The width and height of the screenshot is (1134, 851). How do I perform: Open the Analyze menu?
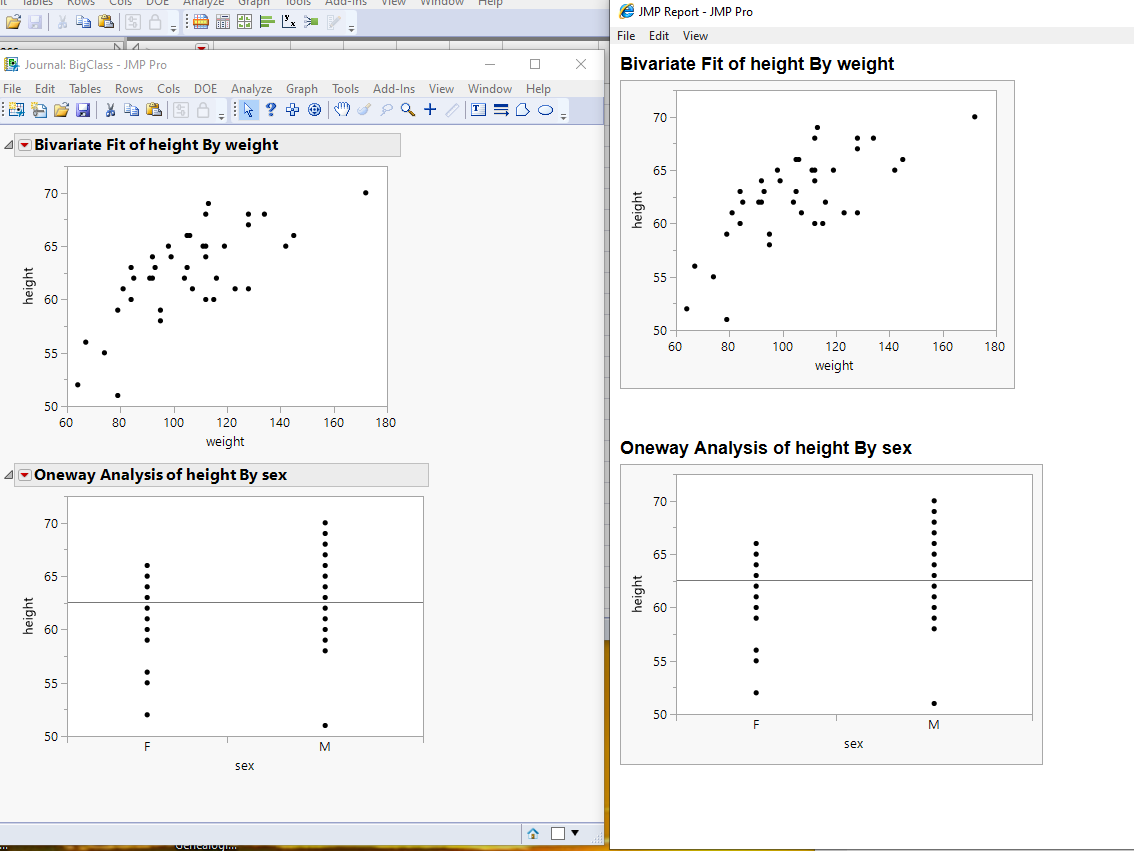point(251,88)
